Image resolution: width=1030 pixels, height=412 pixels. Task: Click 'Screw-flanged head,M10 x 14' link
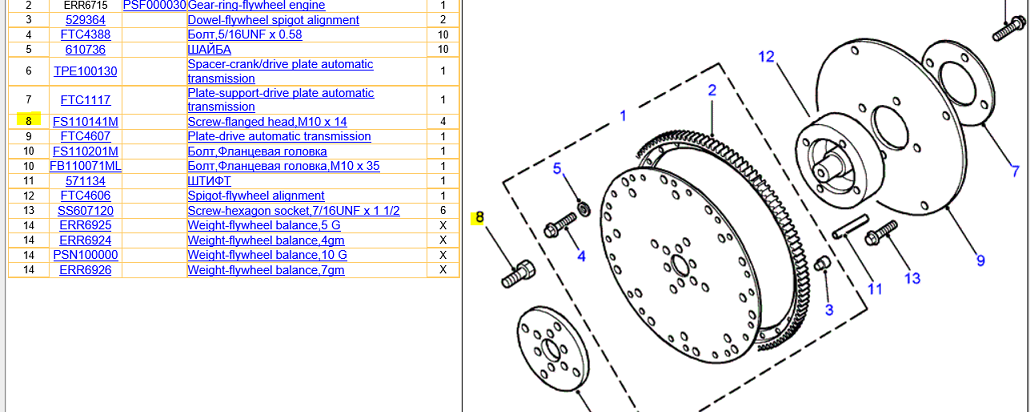267,122
